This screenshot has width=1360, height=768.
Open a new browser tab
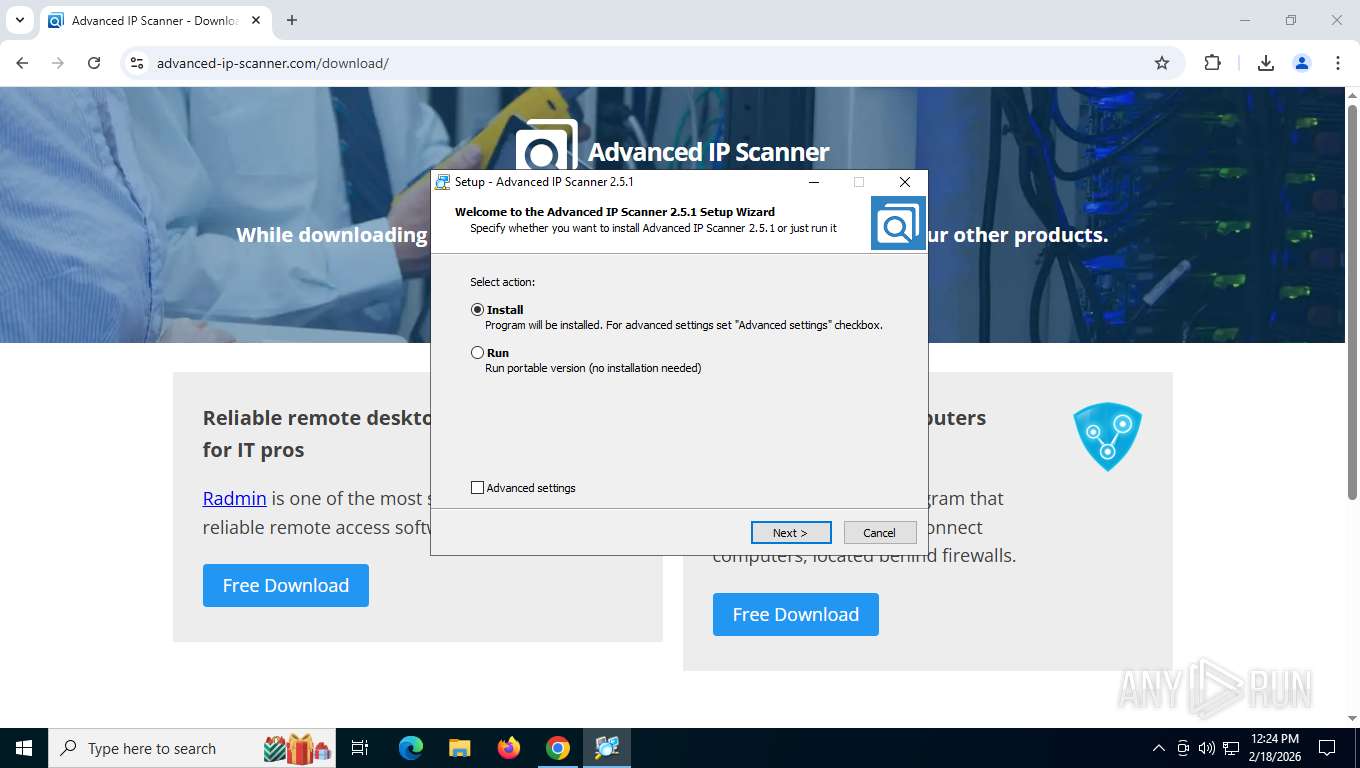(292, 20)
